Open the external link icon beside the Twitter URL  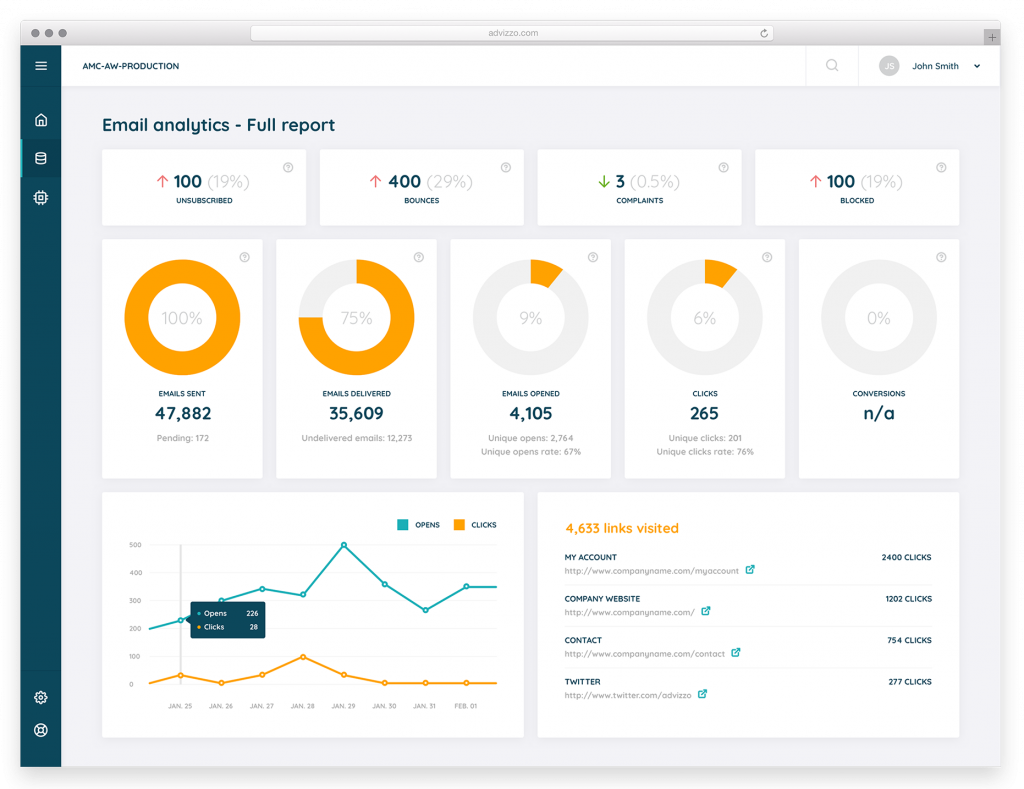click(701, 694)
